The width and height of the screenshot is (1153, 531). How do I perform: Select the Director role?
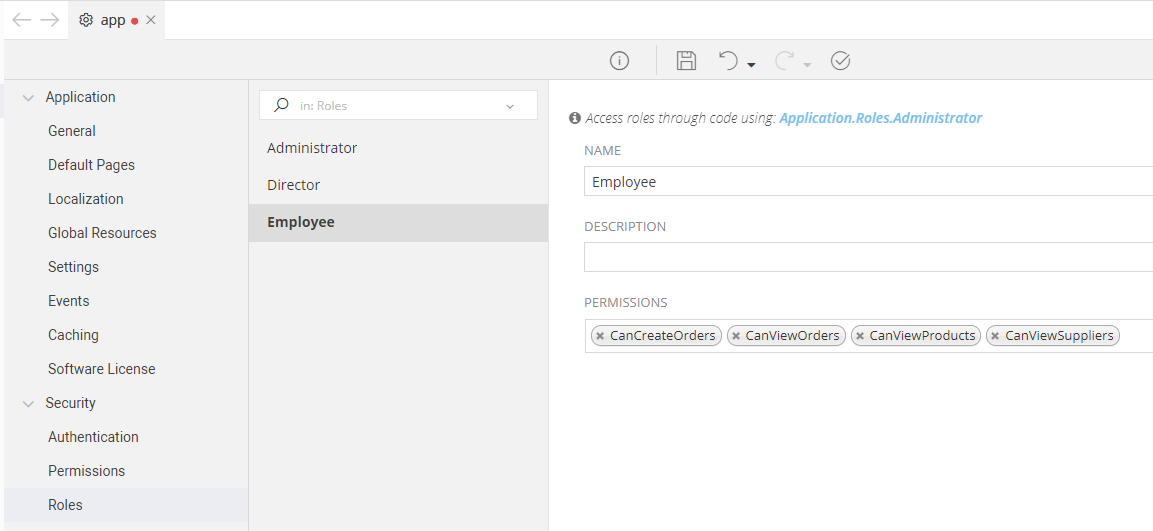pyautogui.click(x=294, y=185)
